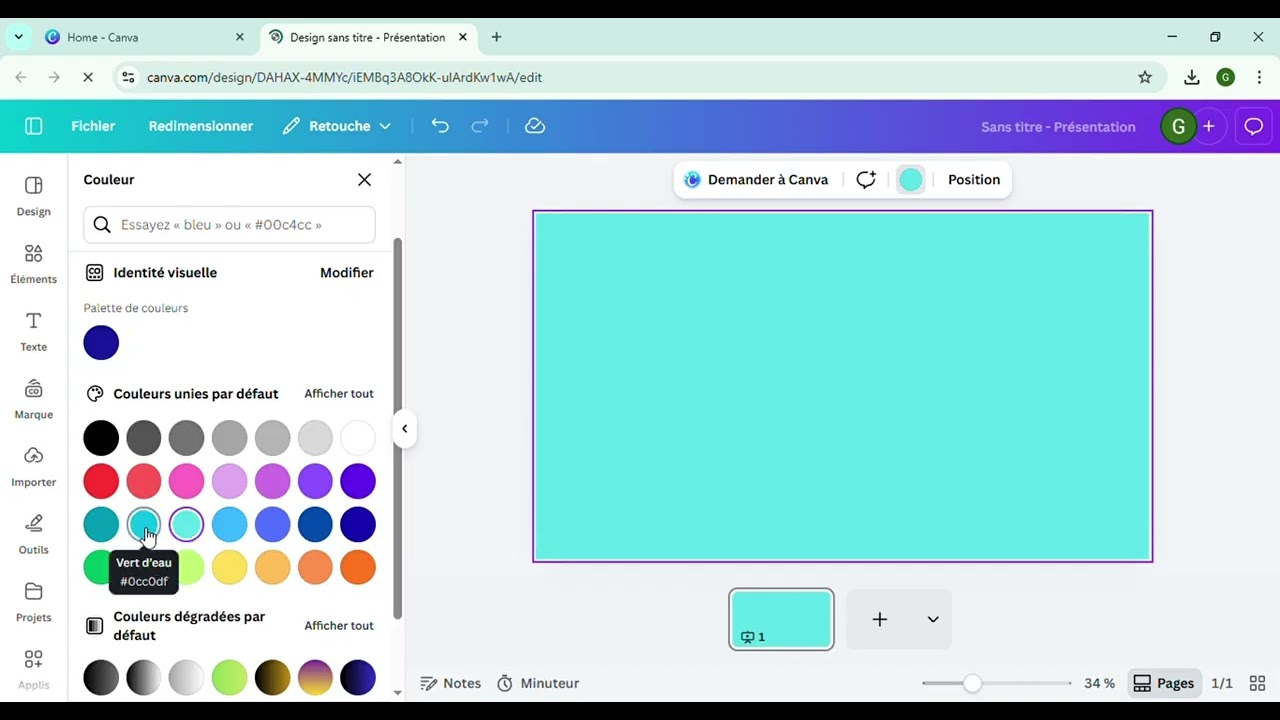This screenshot has height=720, width=1280.
Task: Click Afficher tout for Couleurs unies
Action: 339,394
